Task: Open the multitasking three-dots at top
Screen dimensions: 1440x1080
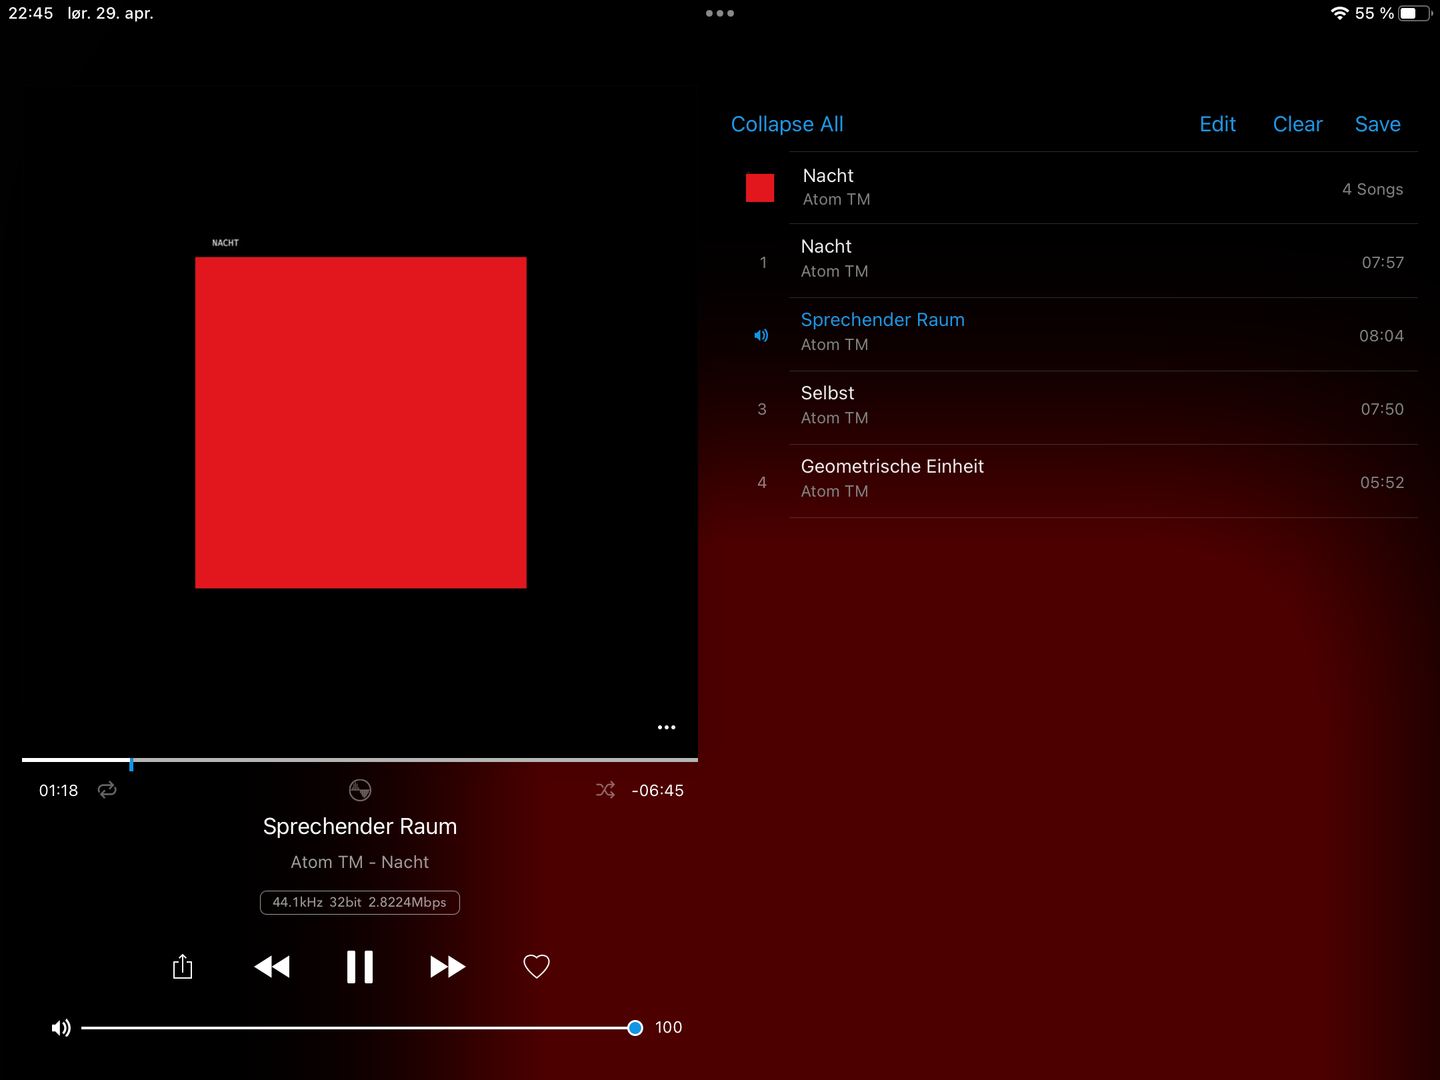Action: tap(720, 13)
